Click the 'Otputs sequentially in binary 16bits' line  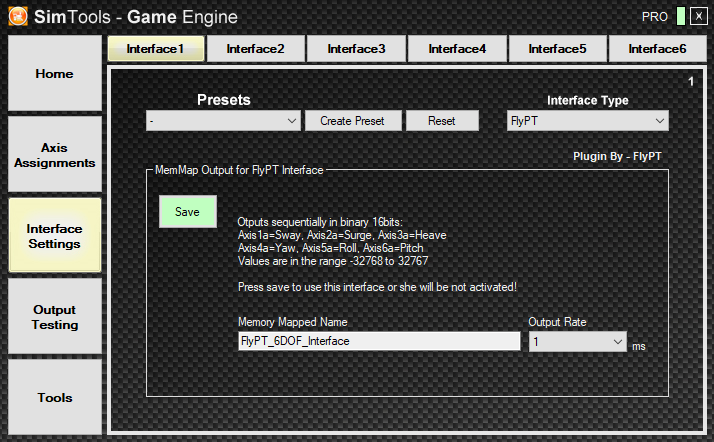pyautogui.click(x=320, y=222)
